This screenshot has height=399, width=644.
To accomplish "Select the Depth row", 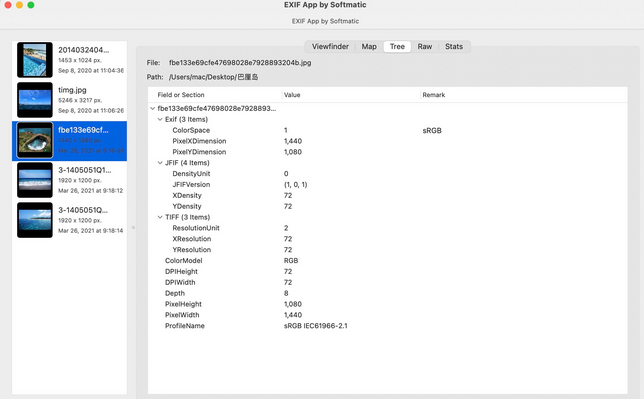I will click(388, 293).
